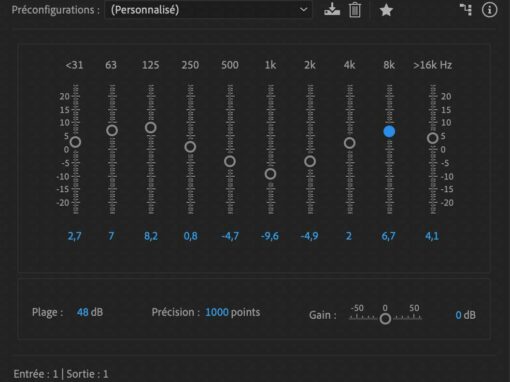510x382 pixels.
Task: Click the 1k frequency band label
Action: coord(270,65)
